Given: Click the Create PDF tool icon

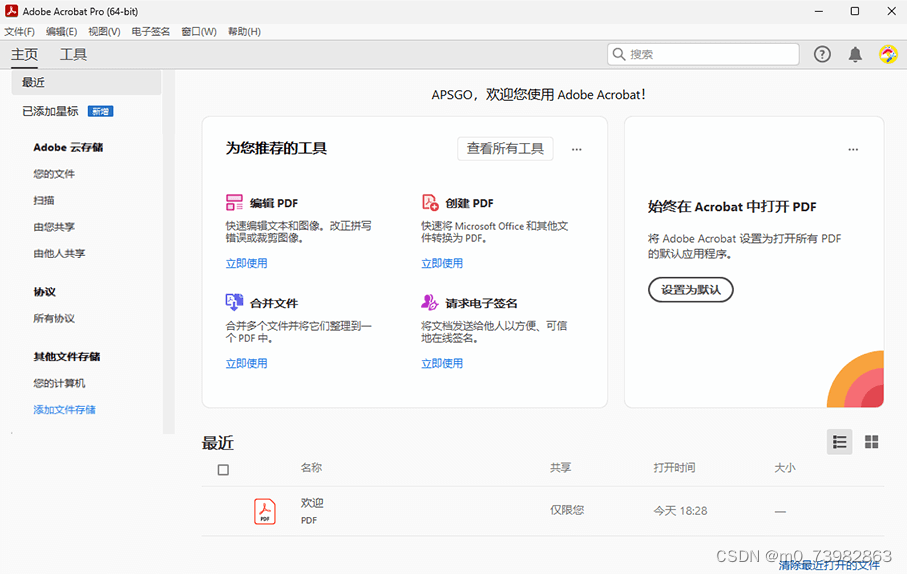Looking at the screenshot, I should 430,203.
